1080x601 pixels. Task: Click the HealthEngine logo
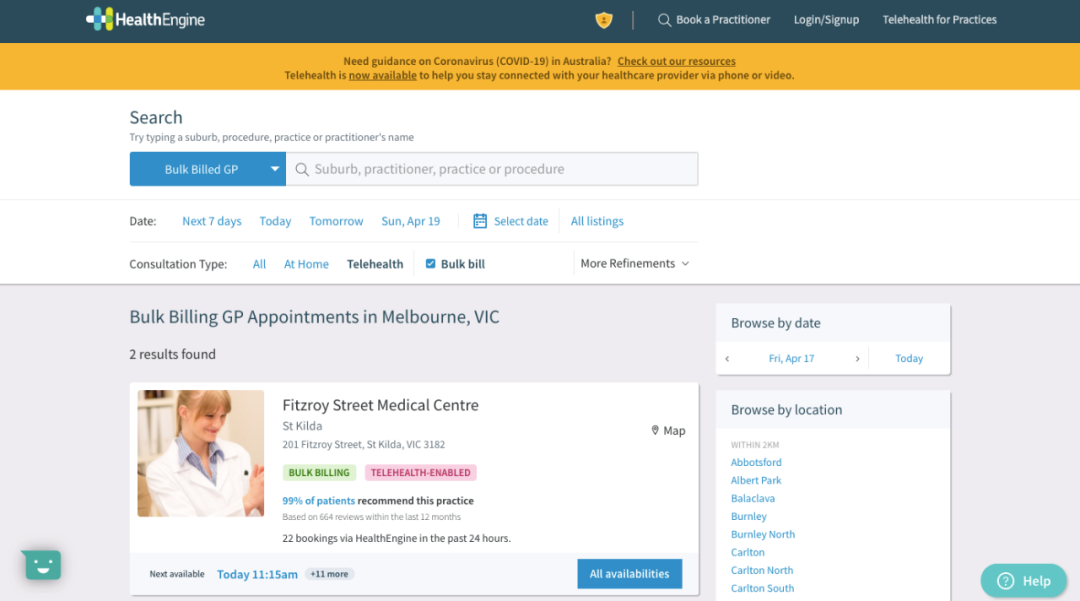(x=145, y=19)
